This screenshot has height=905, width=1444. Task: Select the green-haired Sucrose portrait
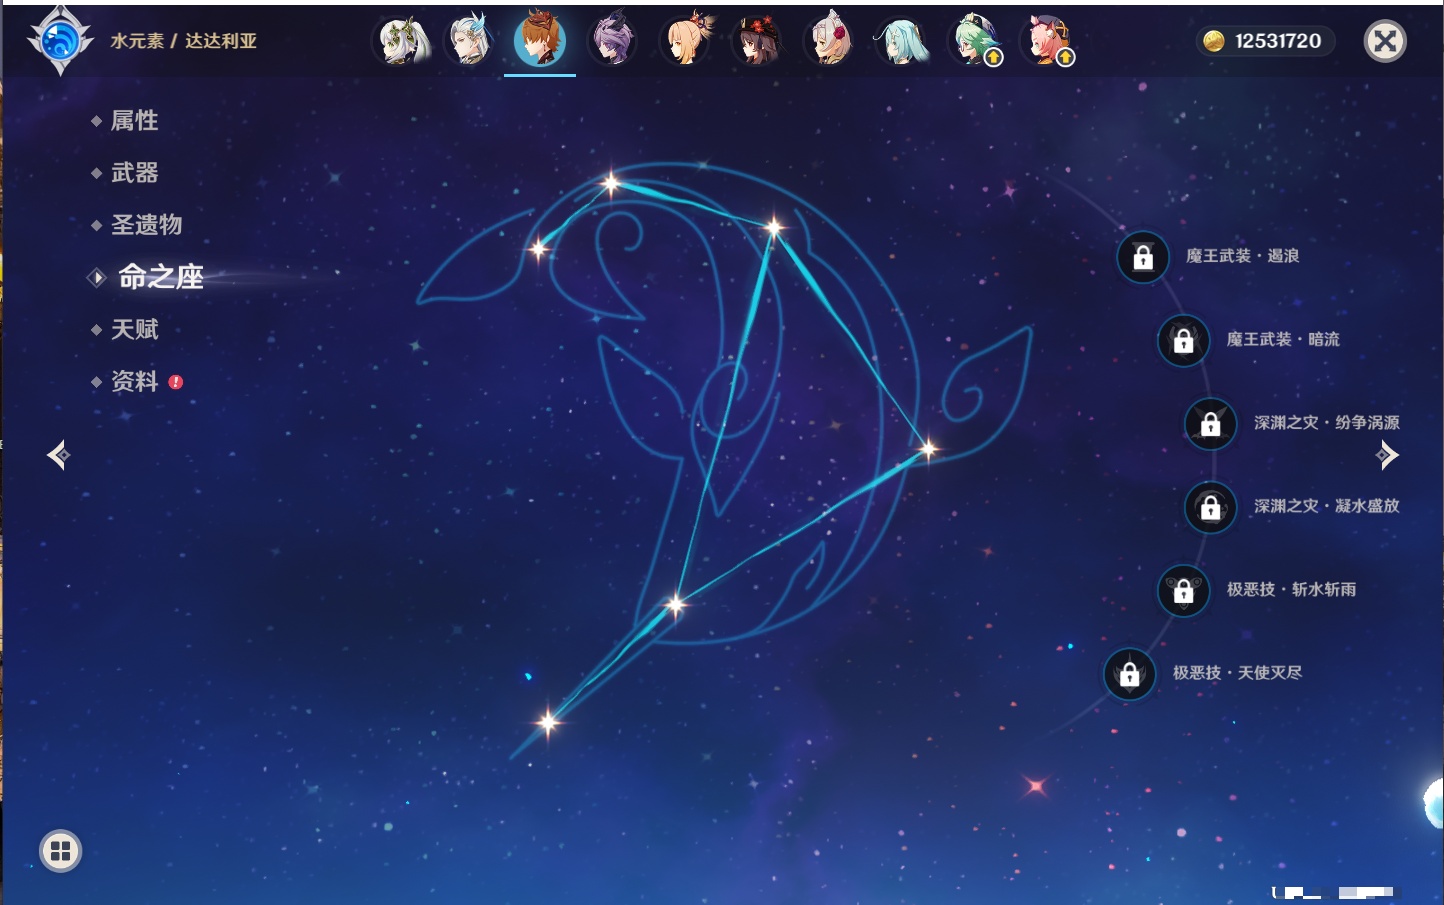975,41
